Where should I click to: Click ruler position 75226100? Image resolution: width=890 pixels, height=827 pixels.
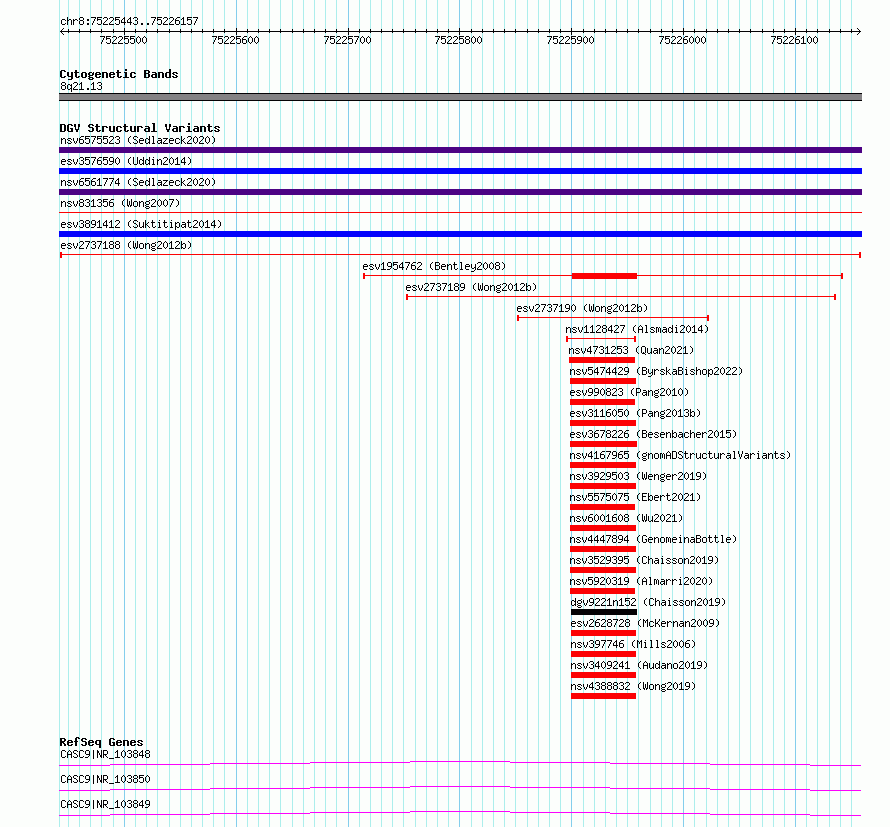pos(794,40)
